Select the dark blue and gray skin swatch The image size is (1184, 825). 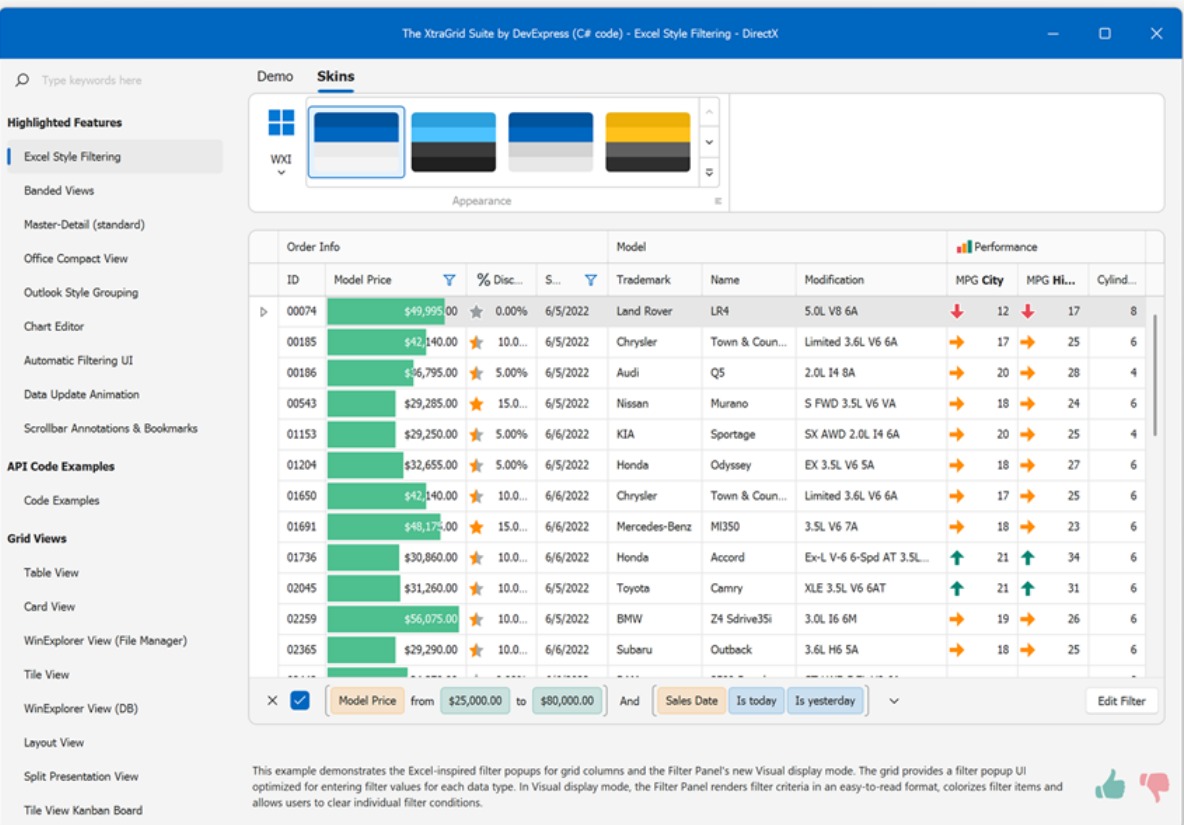click(550, 142)
